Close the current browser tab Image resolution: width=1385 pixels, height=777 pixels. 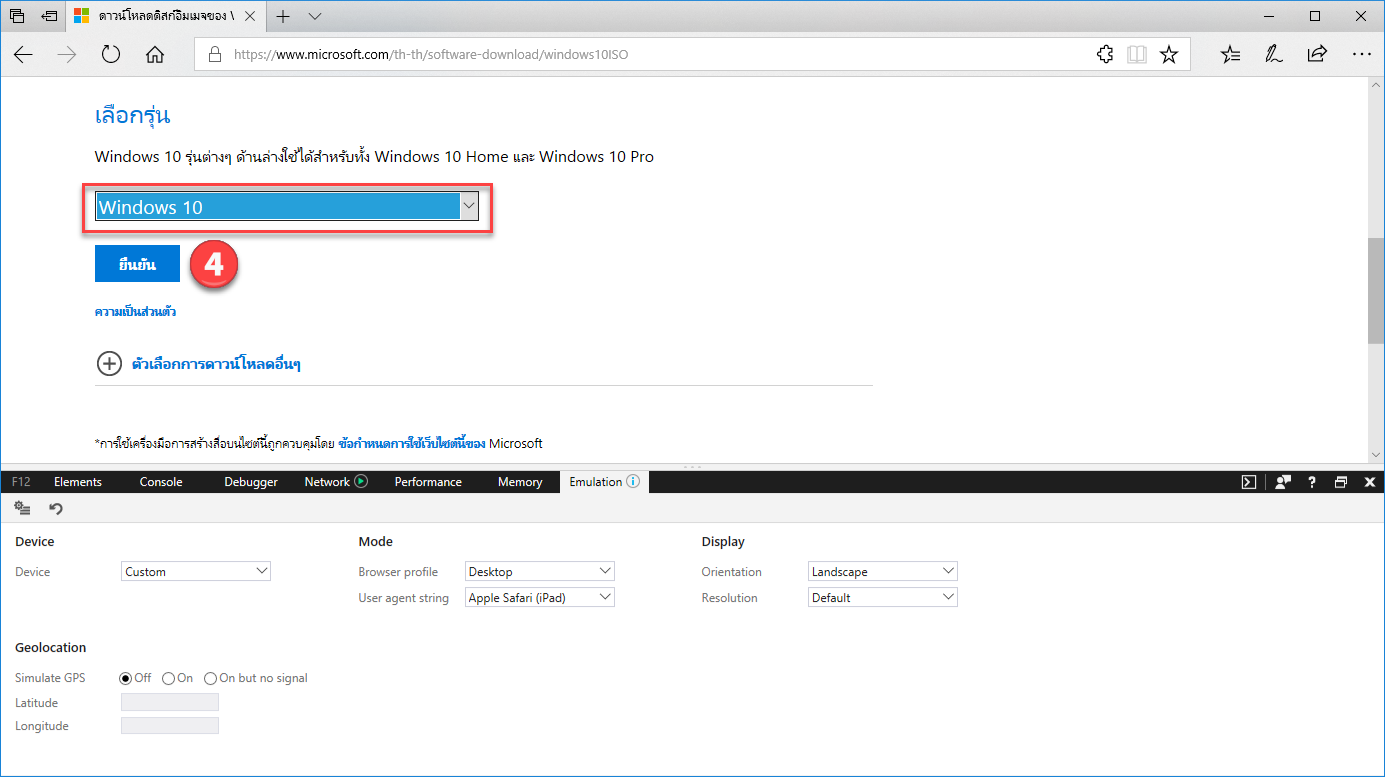click(x=248, y=16)
